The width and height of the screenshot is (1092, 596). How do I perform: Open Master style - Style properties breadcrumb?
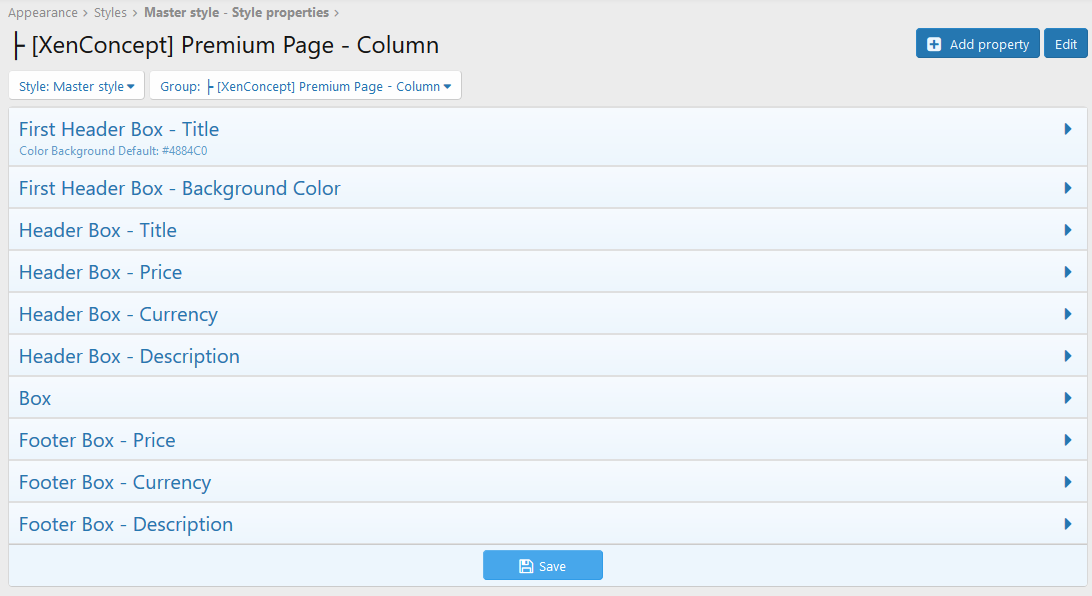[236, 13]
